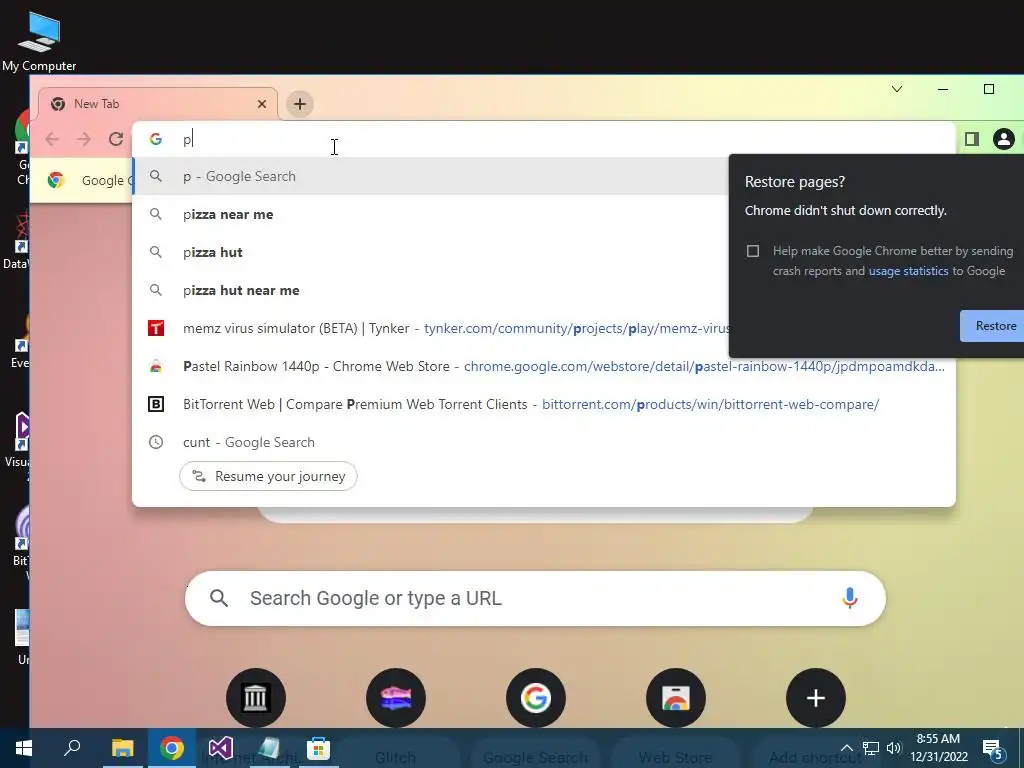Screen dimensions: 1024x768
Task: Open the Windows Start menu
Action: 24,748
